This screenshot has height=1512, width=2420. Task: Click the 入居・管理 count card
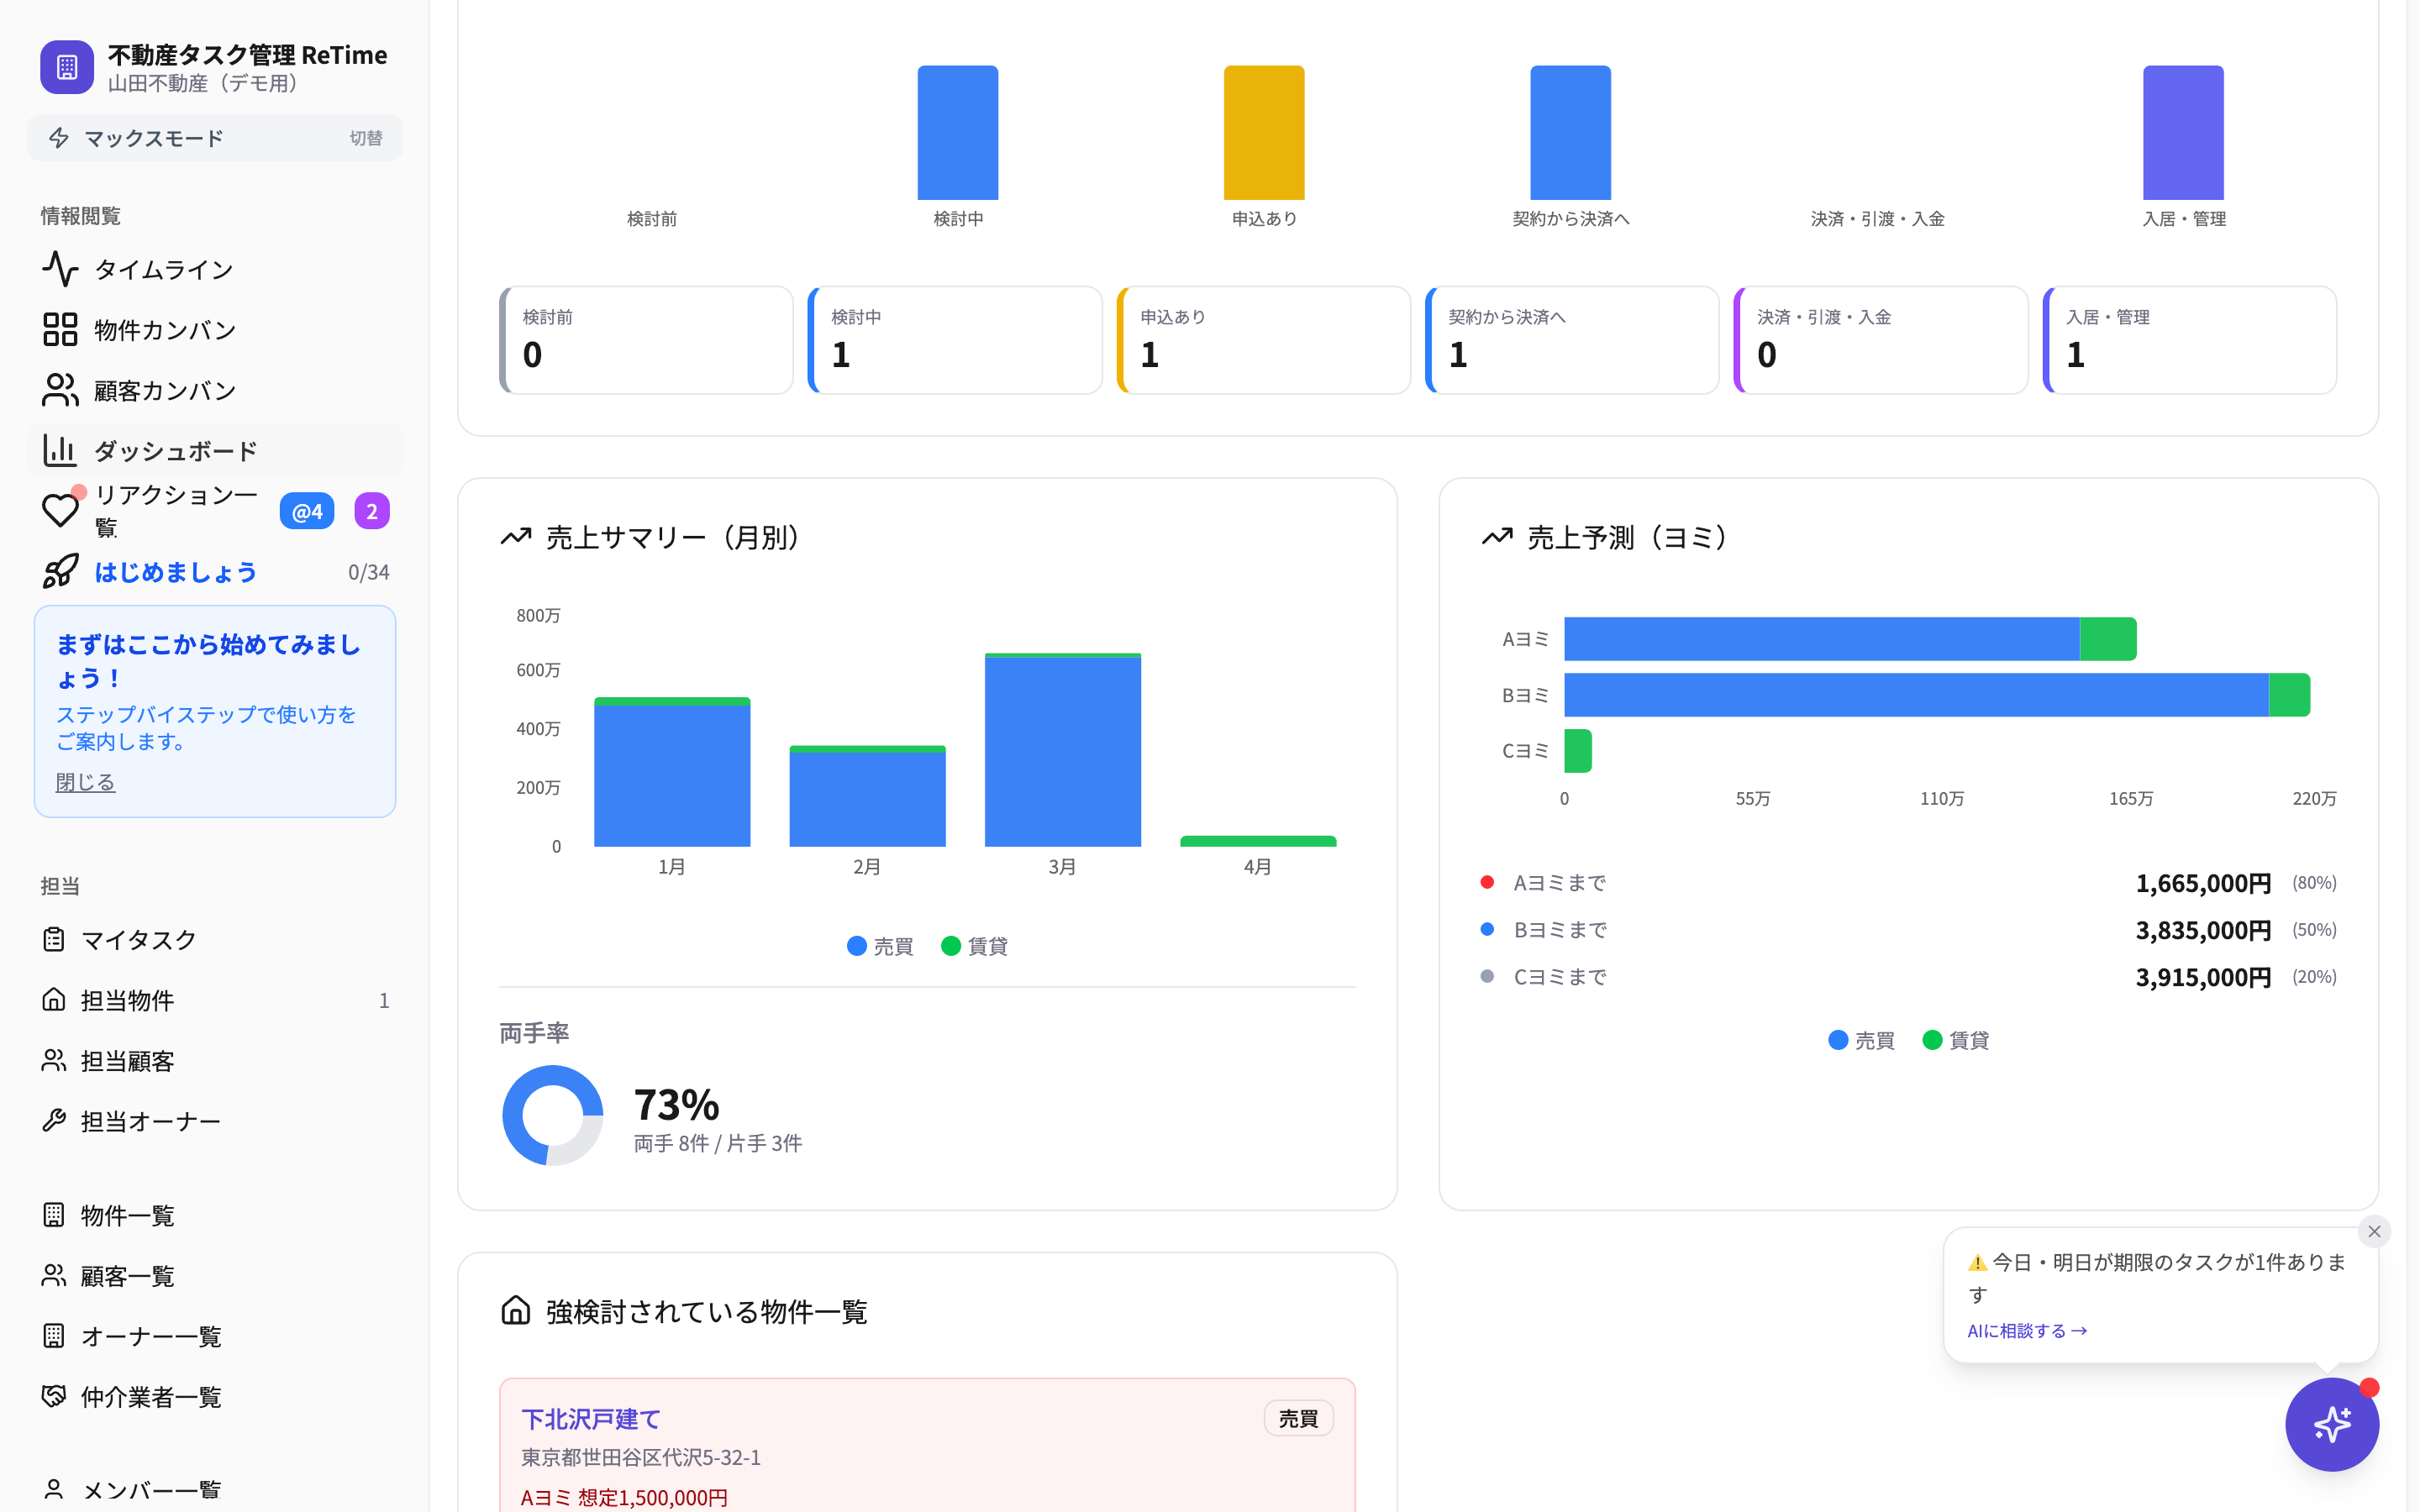(x=2190, y=340)
